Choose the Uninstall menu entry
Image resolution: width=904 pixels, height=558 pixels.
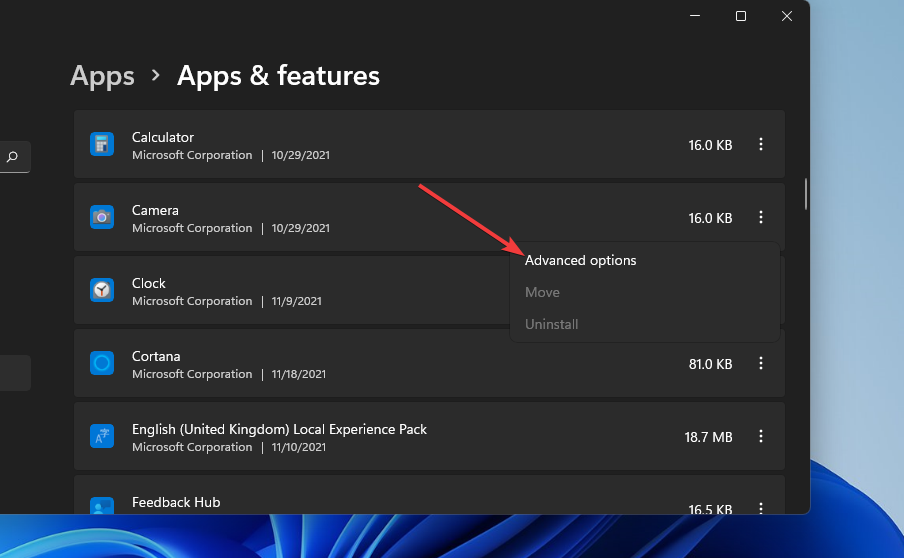[552, 324]
